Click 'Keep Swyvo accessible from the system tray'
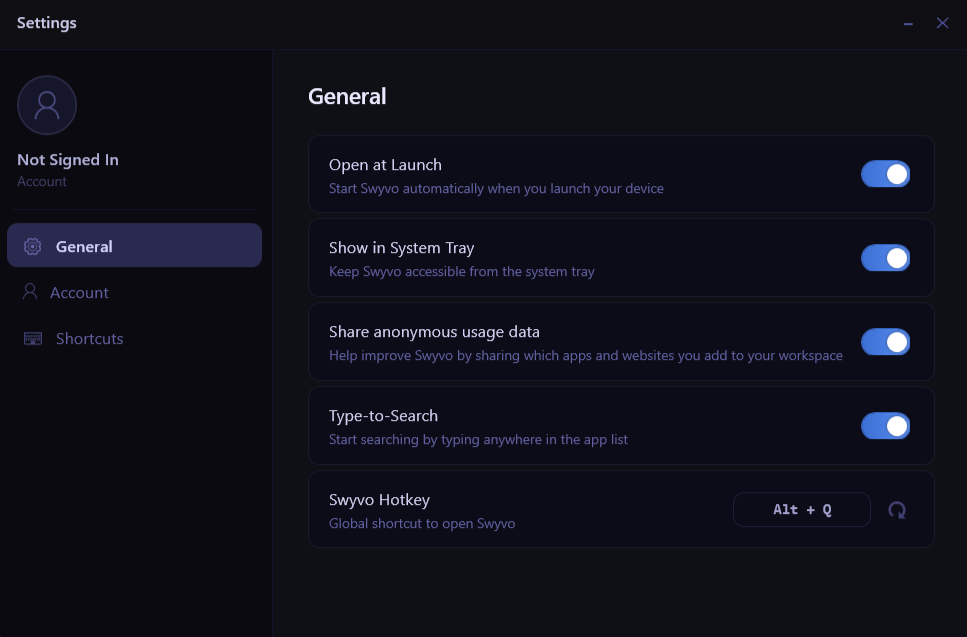This screenshot has height=637, width=967. [462, 271]
